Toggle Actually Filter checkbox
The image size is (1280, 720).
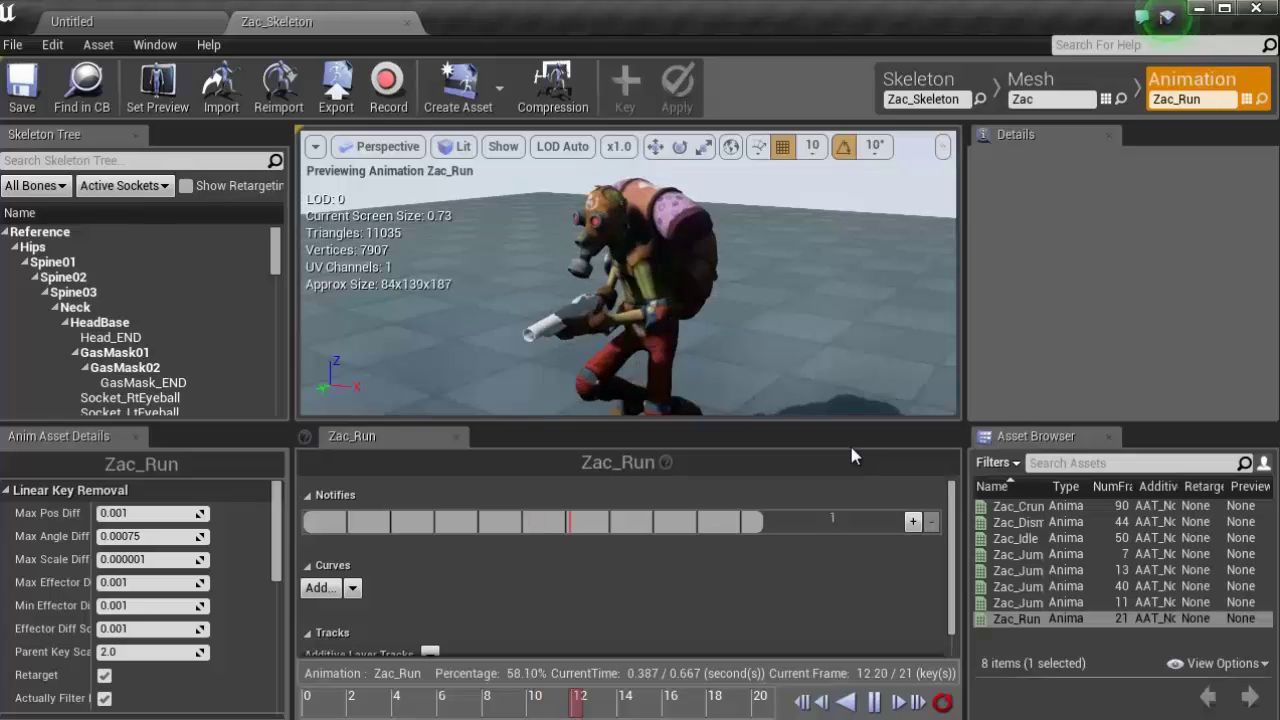tap(104, 699)
